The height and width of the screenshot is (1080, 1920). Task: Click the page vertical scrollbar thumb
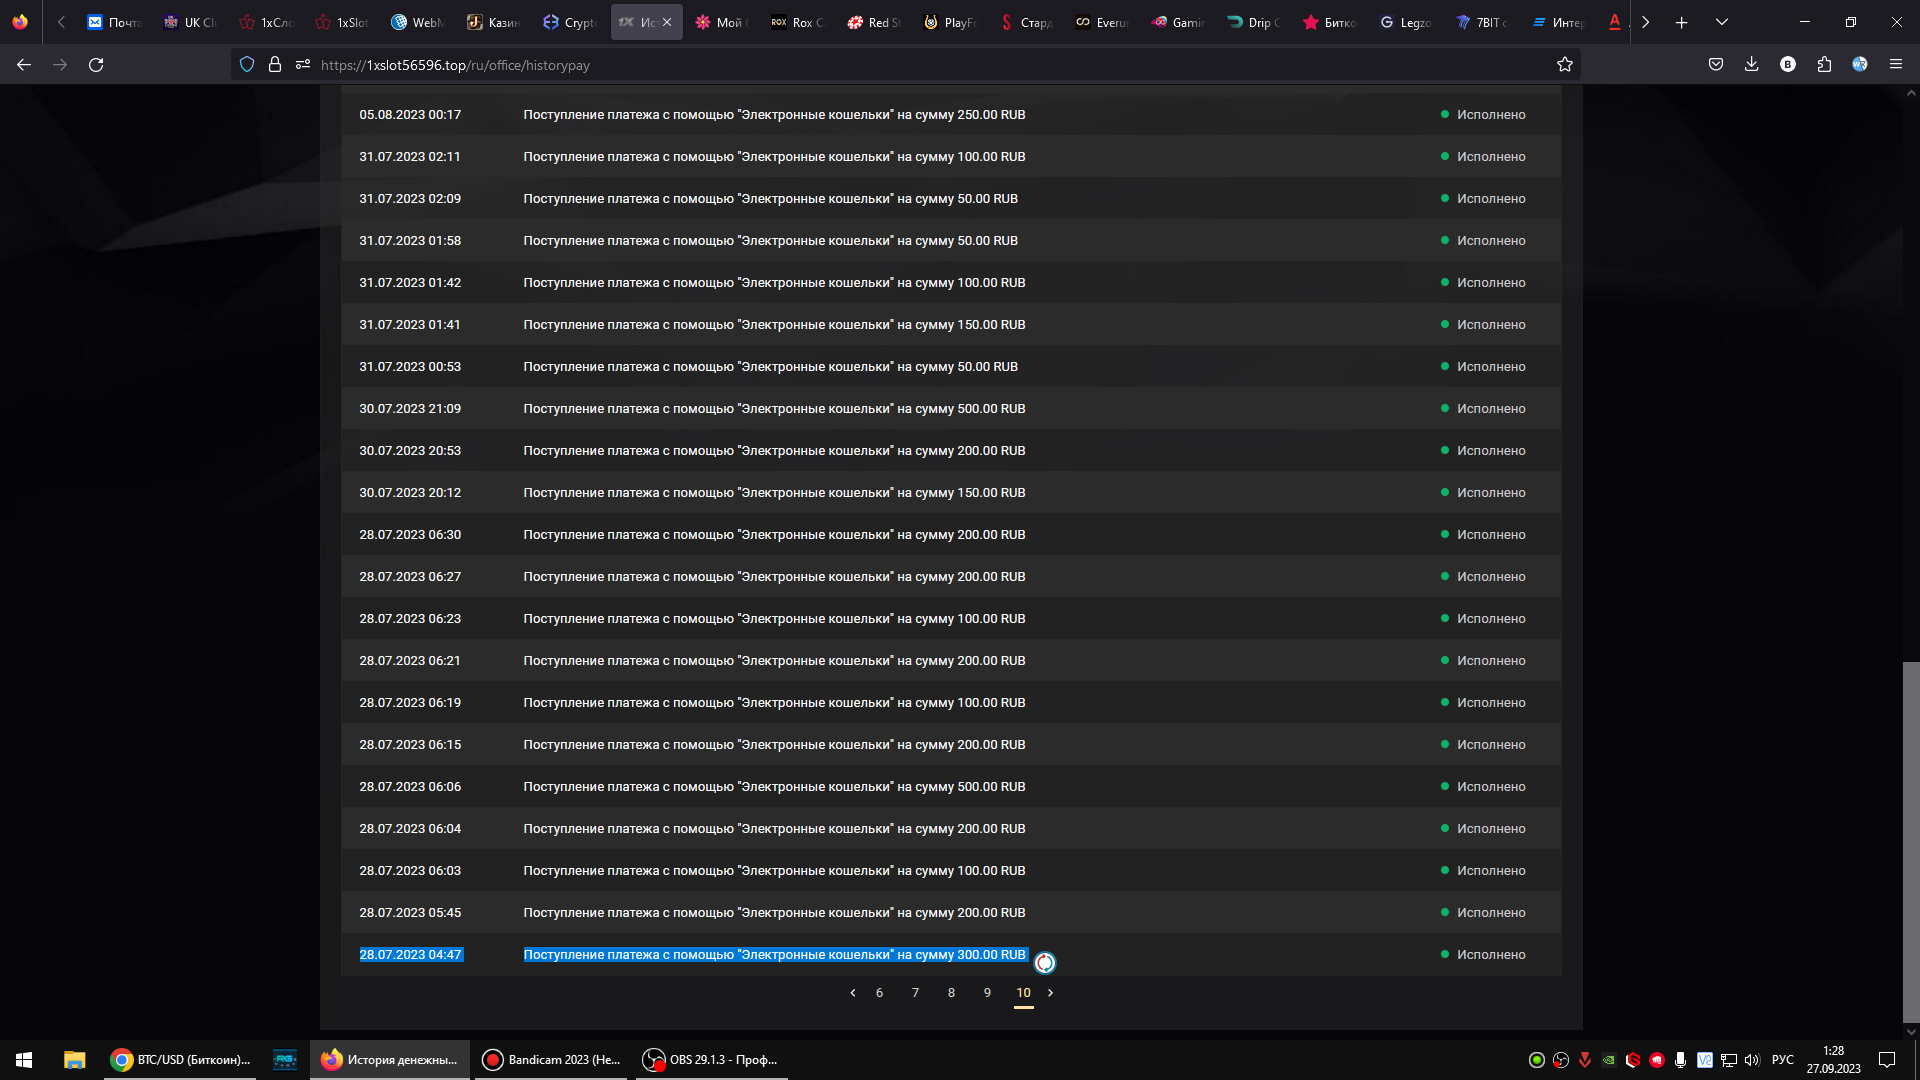(1911, 840)
